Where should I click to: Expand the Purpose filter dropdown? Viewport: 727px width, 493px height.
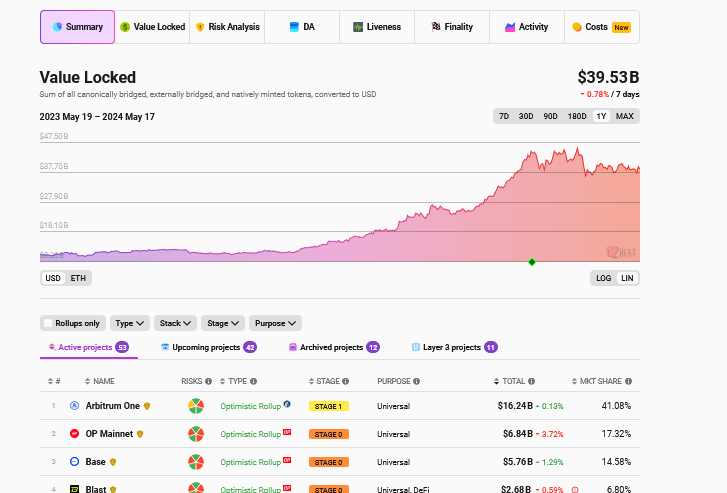[275, 323]
